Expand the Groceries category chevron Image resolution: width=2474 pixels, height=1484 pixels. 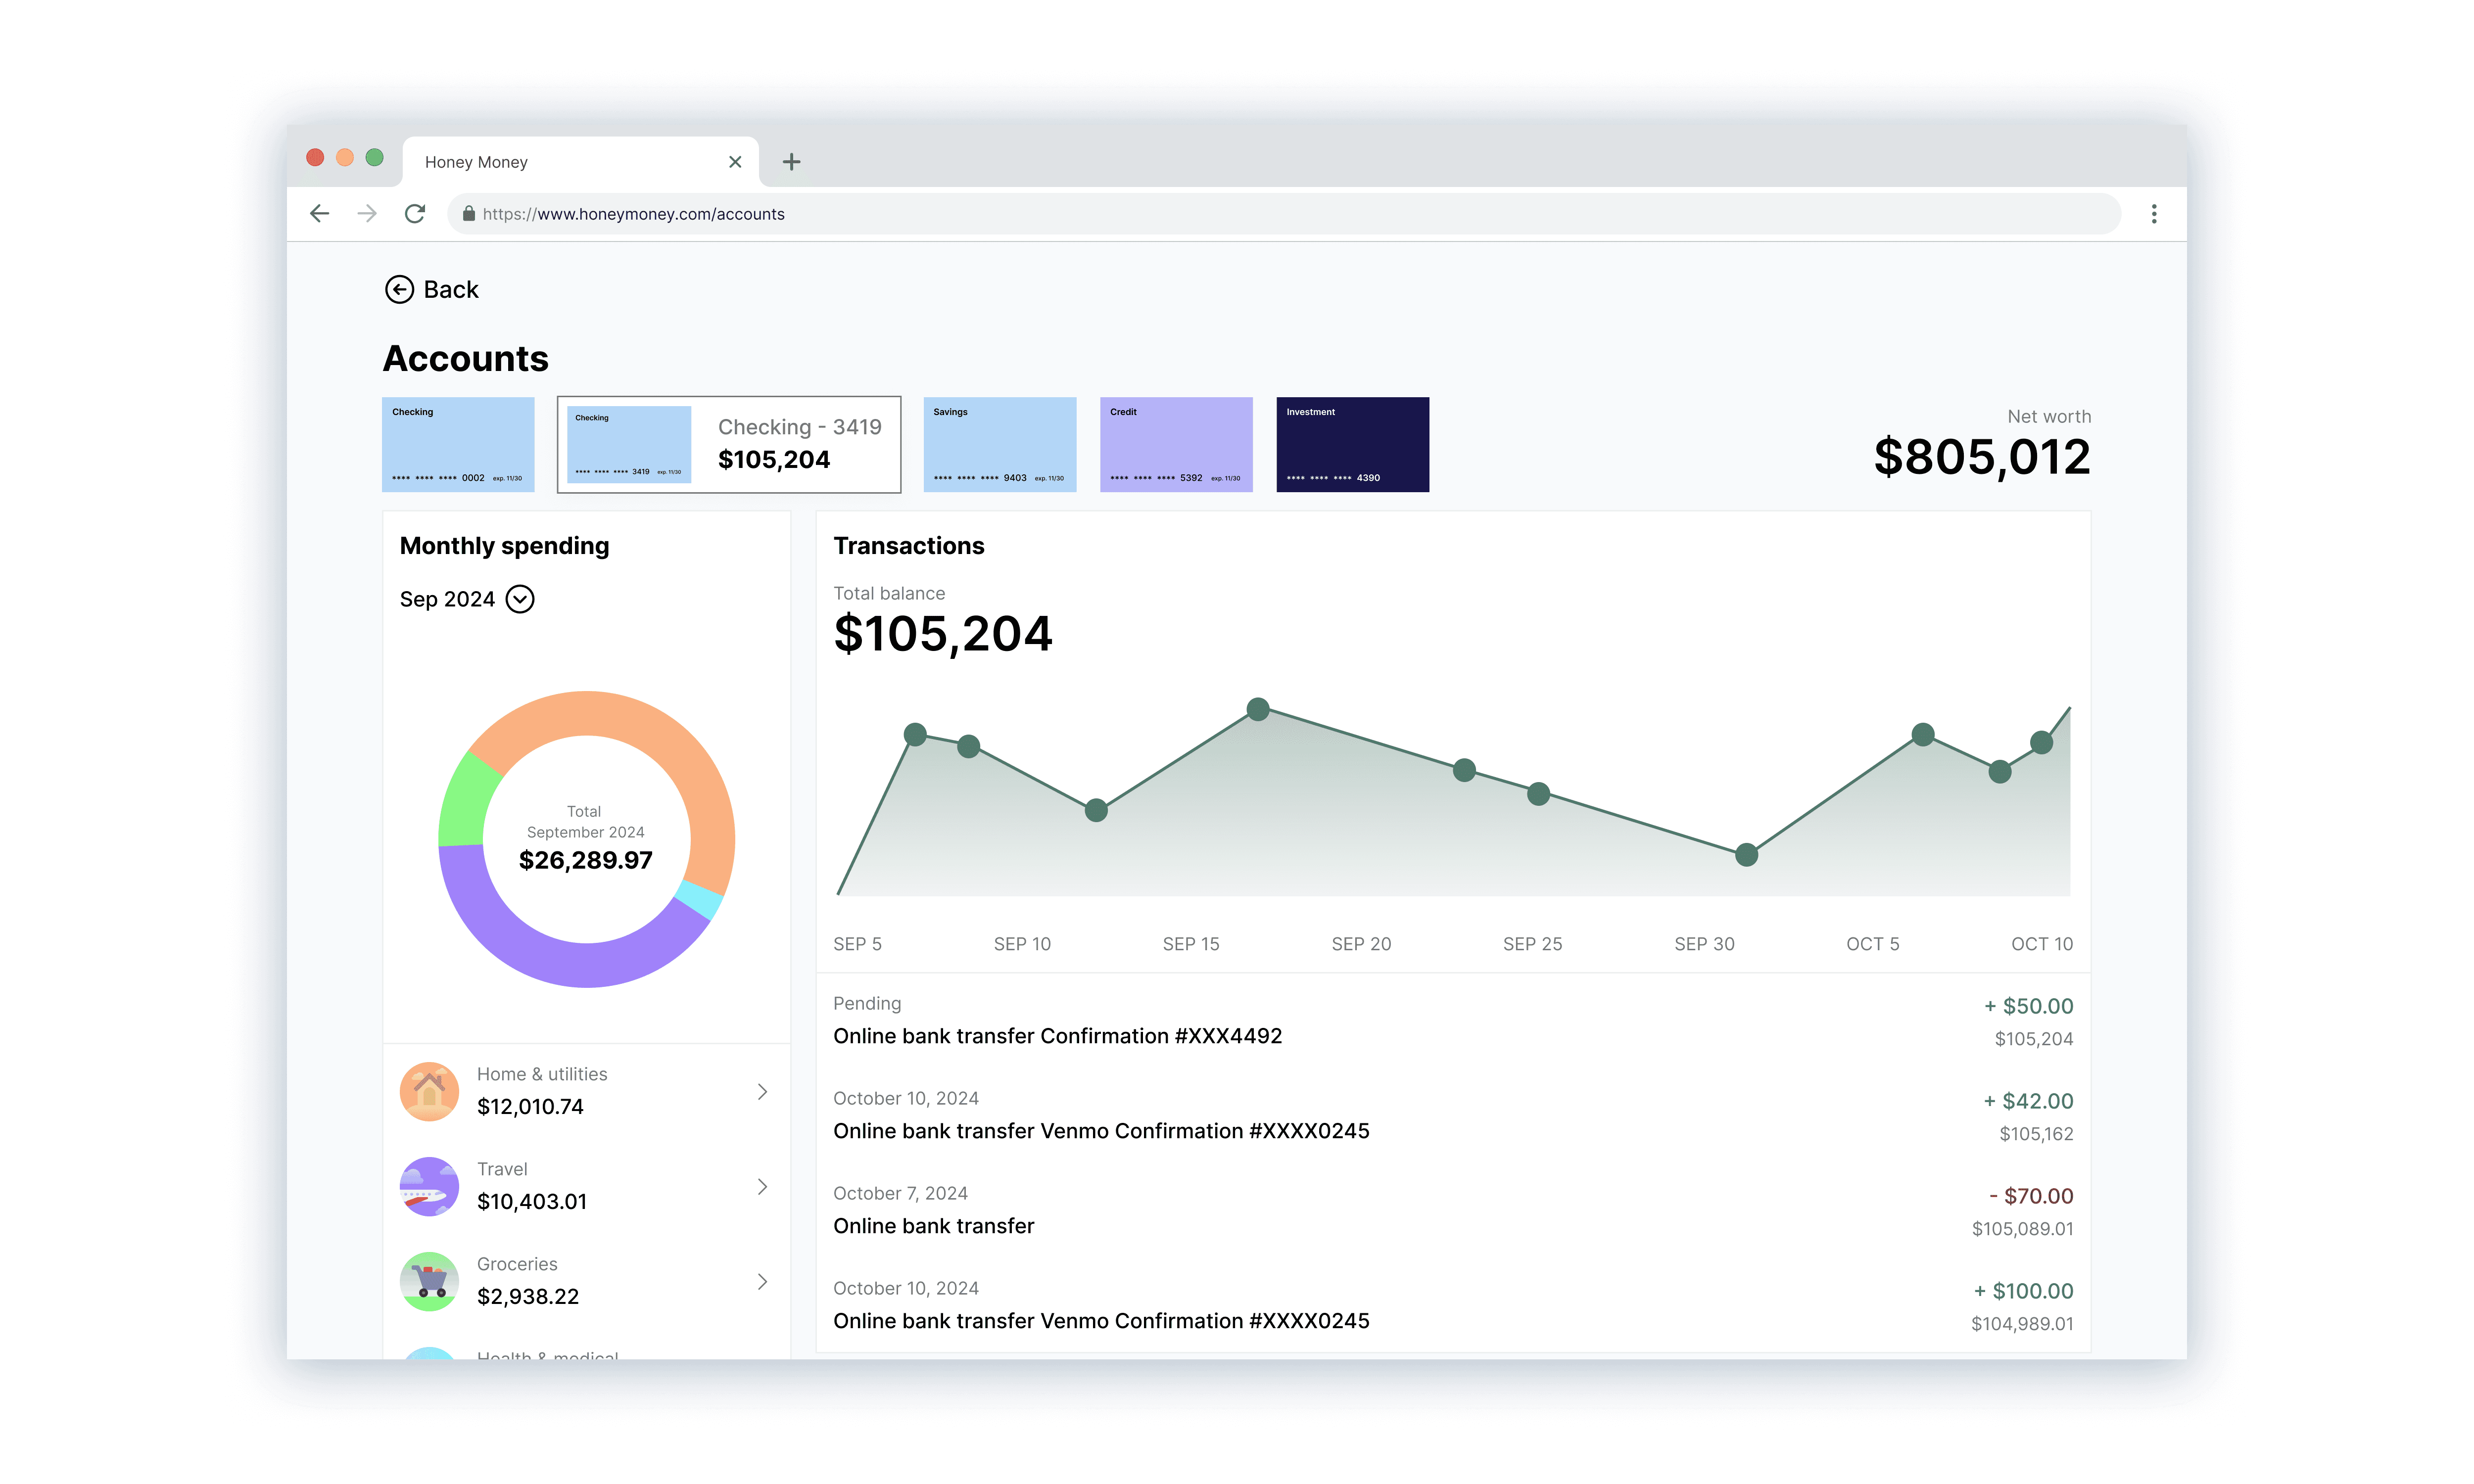pos(762,1281)
